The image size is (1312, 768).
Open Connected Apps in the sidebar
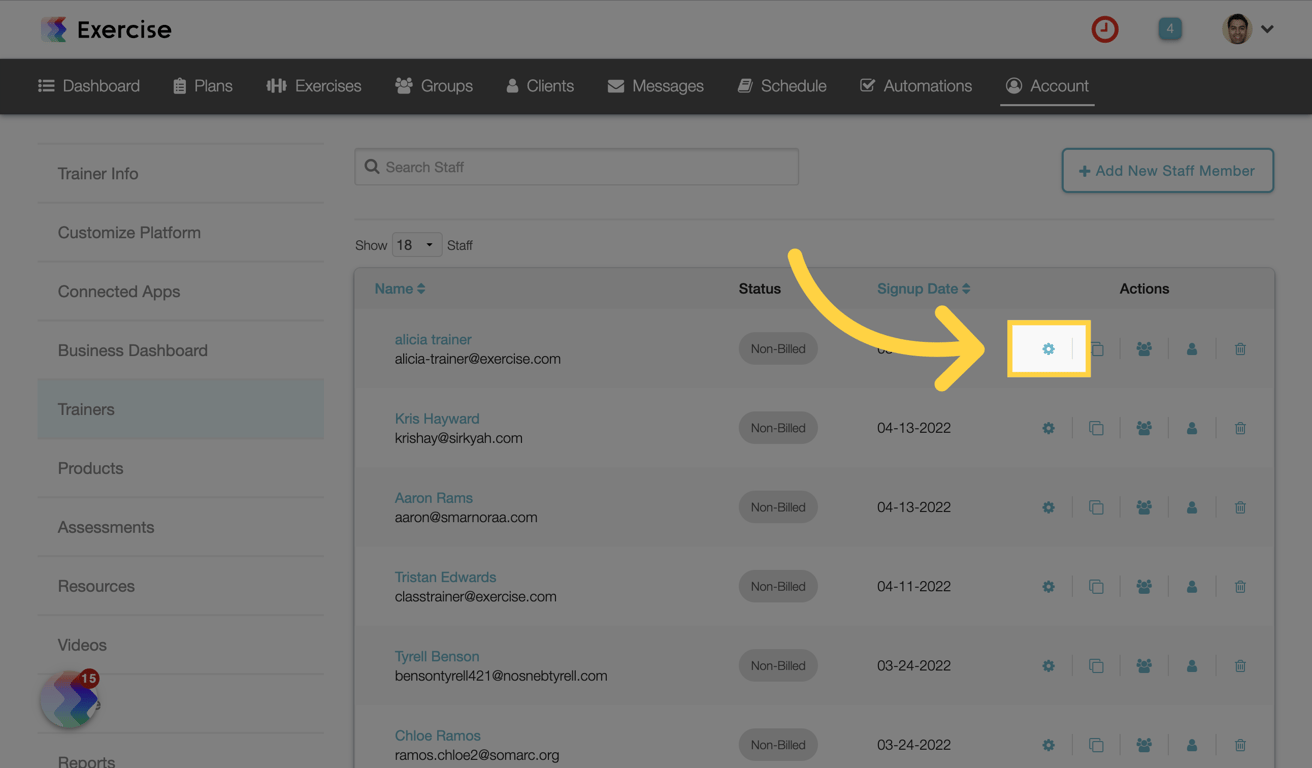[x=181, y=292]
